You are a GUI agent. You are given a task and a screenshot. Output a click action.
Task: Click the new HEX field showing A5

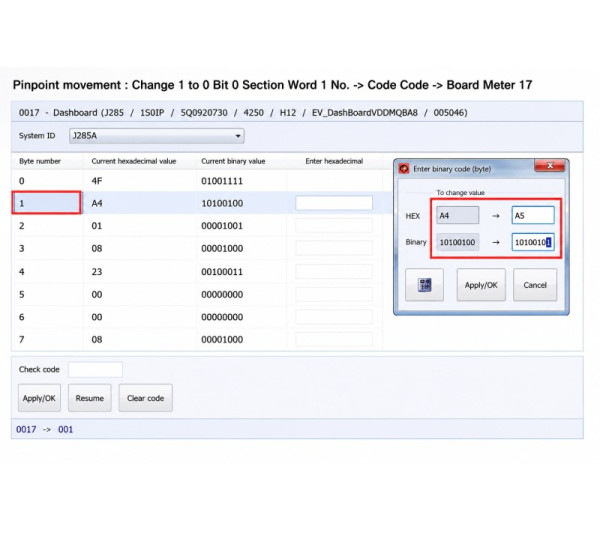(533, 215)
